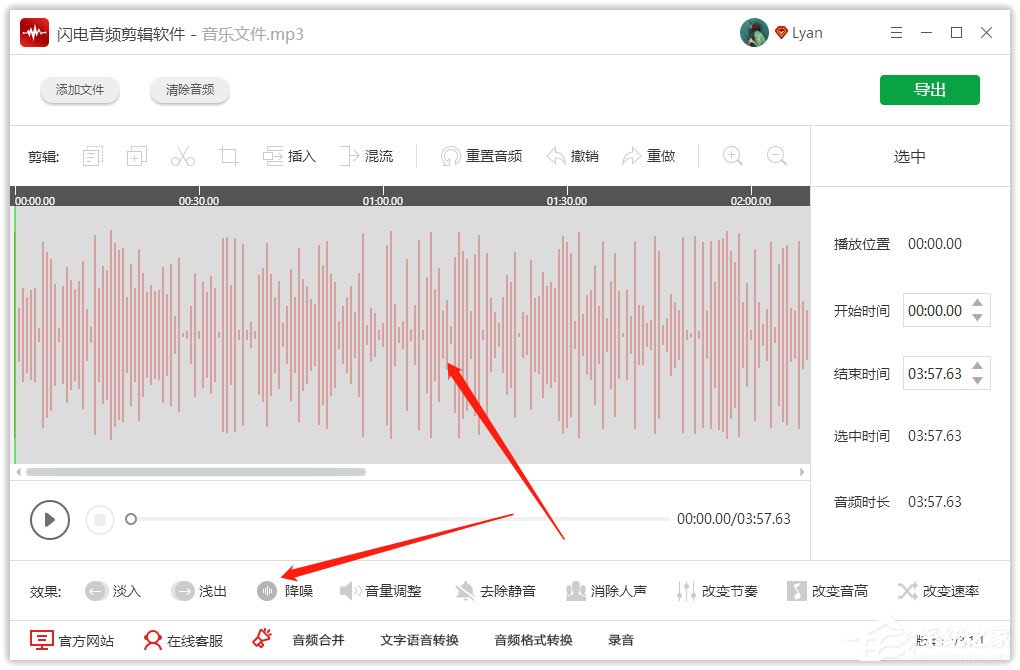Open the hamburger menu in title bar
Screen dimensions: 1020x670
click(896, 32)
